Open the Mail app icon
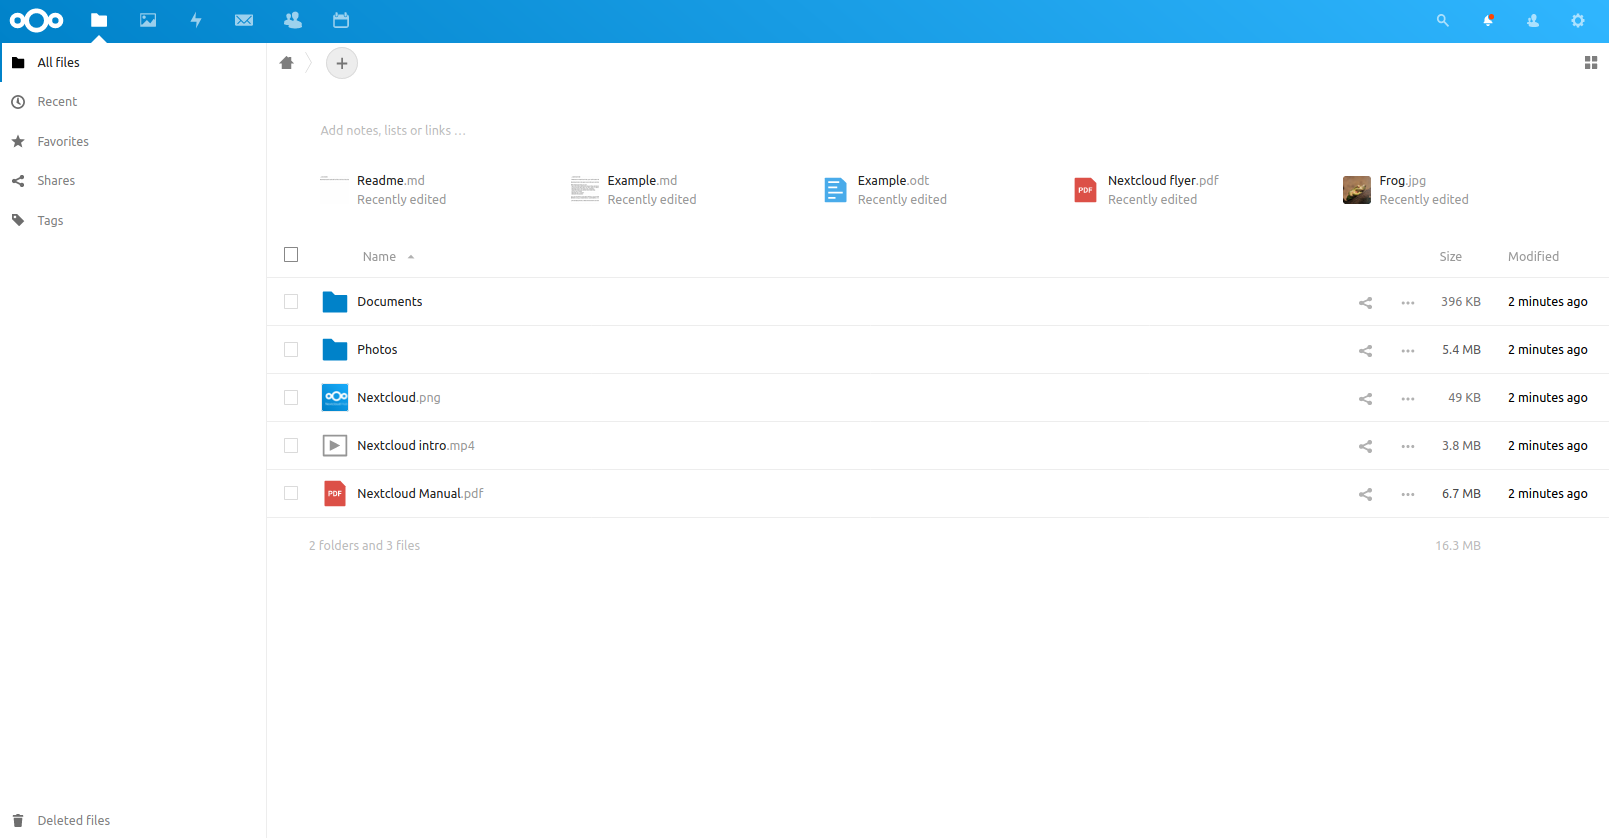This screenshot has height=838, width=1609. point(244,20)
